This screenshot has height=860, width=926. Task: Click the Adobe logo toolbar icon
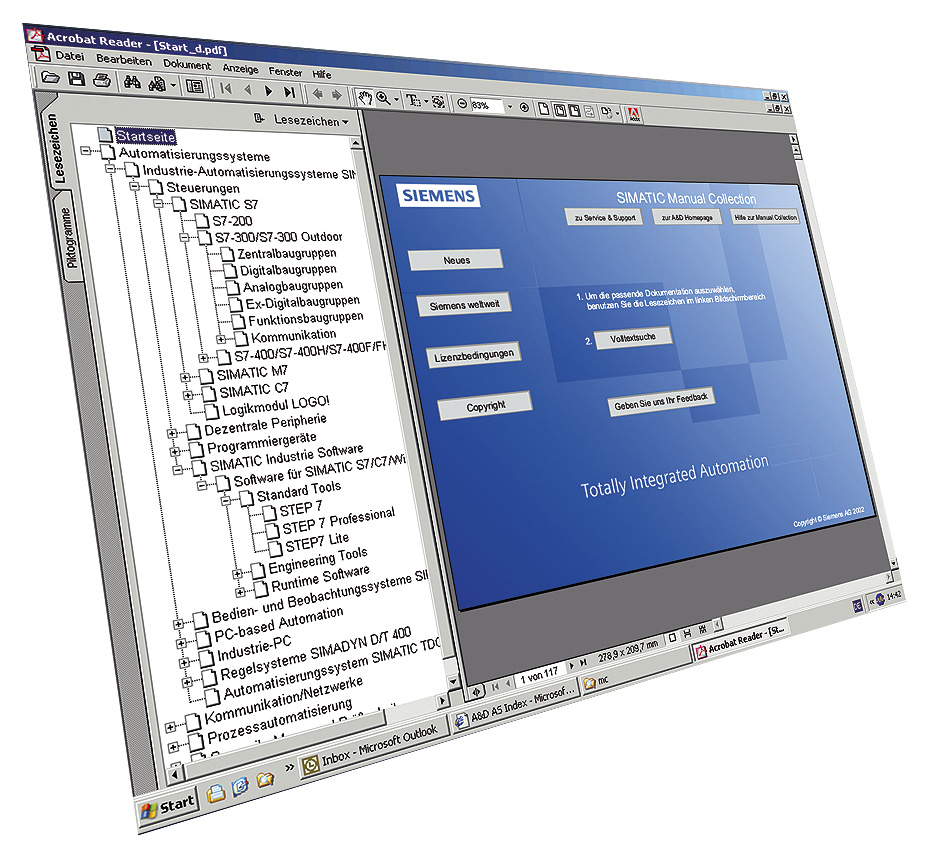[x=634, y=115]
